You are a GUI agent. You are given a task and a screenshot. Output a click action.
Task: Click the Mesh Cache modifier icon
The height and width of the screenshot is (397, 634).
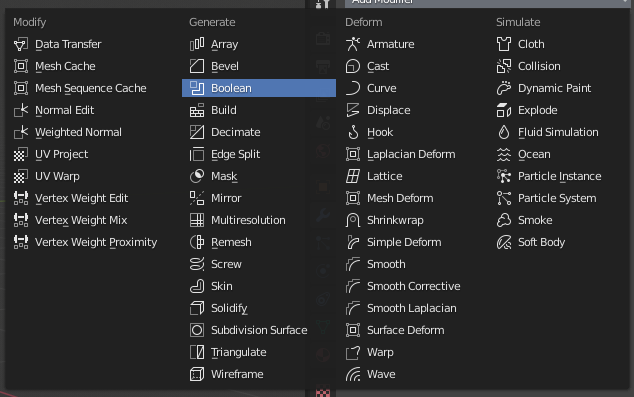21,66
